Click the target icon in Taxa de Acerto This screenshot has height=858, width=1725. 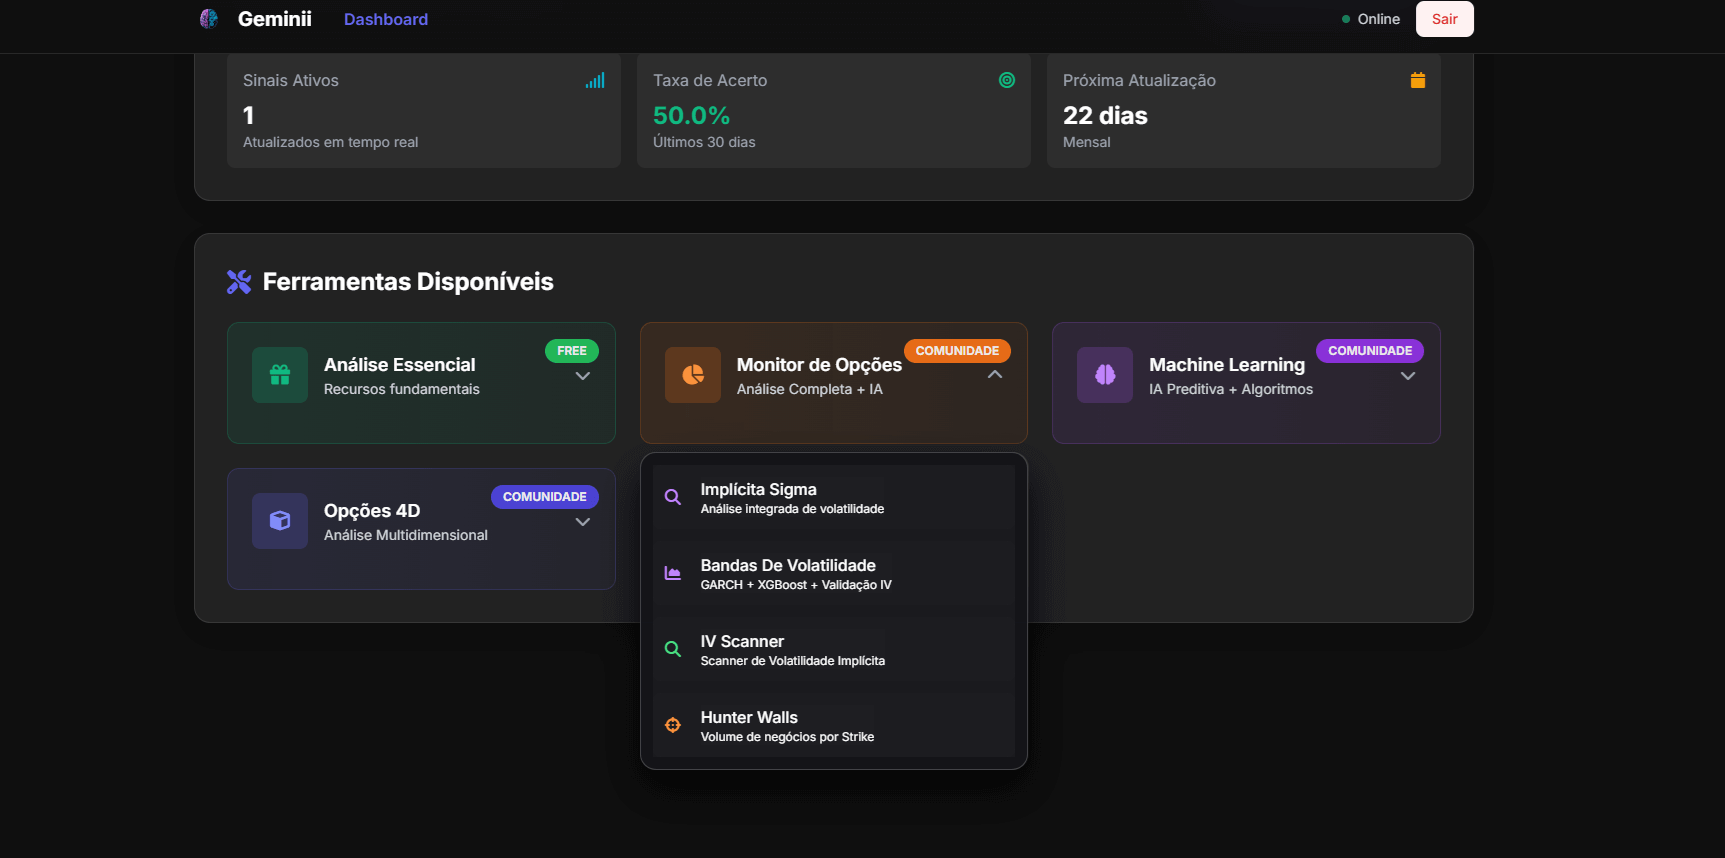tap(1007, 80)
